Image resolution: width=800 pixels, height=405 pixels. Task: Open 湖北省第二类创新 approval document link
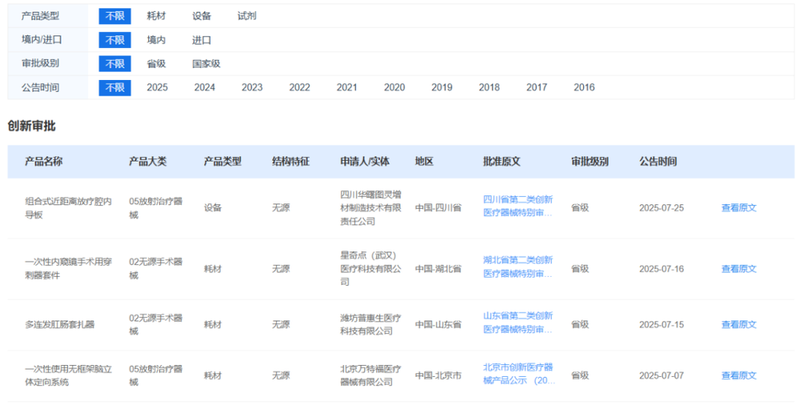(x=517, y=267)
